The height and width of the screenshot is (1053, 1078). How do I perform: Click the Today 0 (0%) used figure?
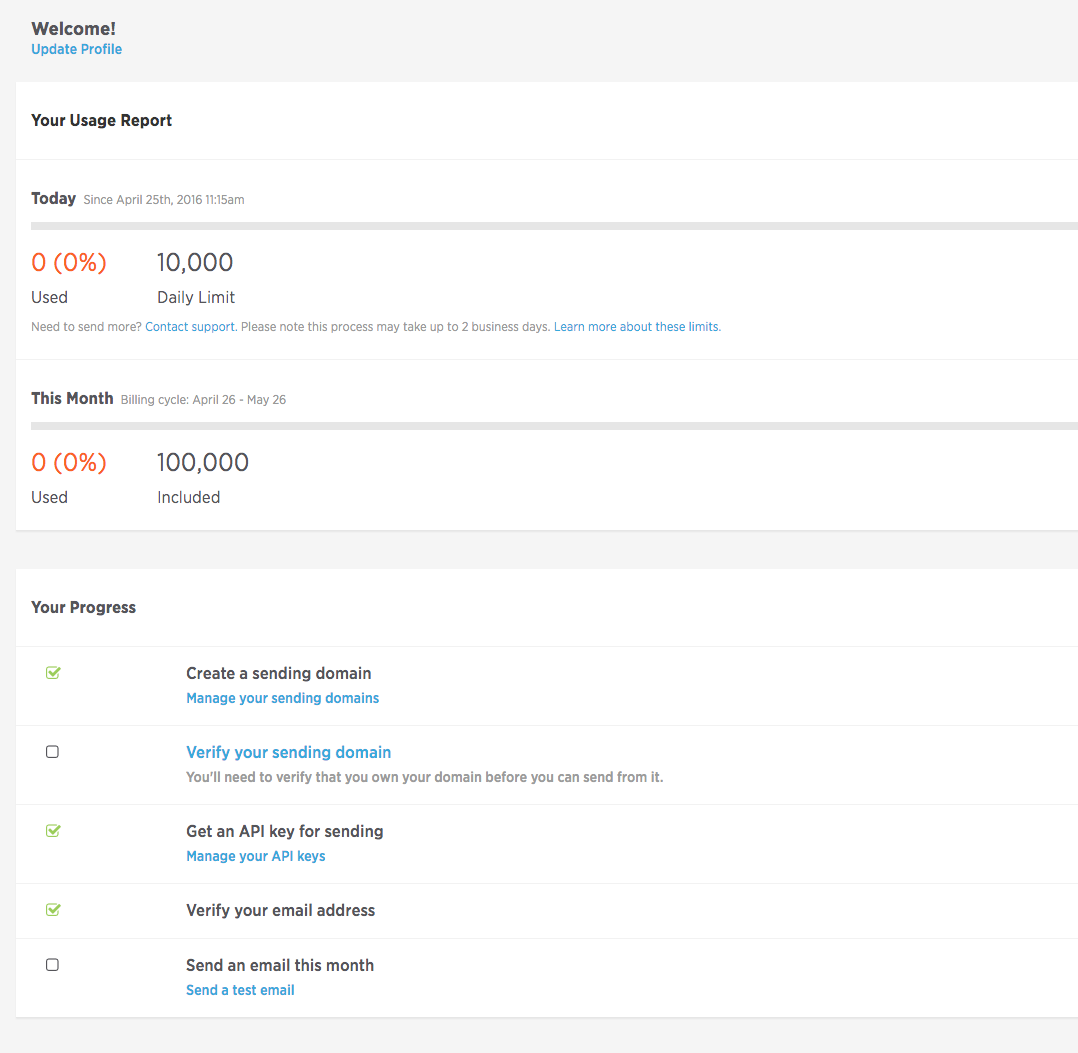point(69,263)
